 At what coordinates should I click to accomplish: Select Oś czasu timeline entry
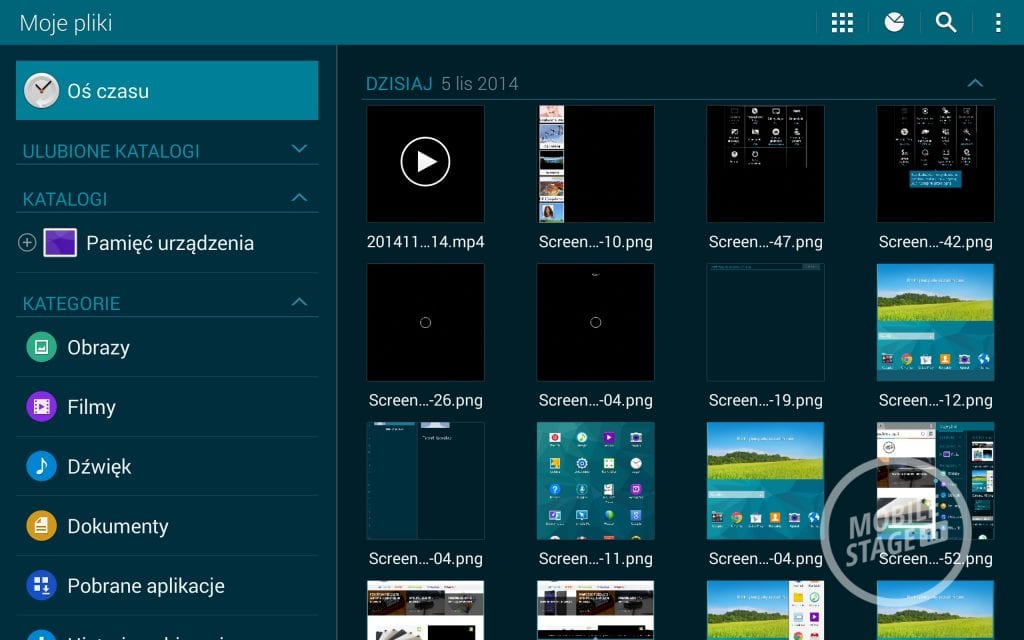coord(167,91)
